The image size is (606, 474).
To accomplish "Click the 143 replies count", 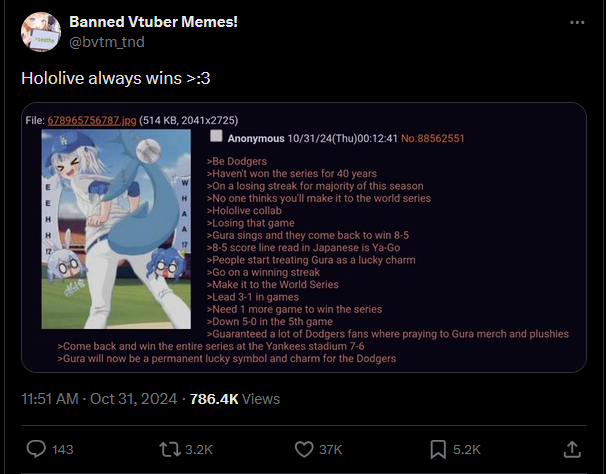I will pos(62,450).
